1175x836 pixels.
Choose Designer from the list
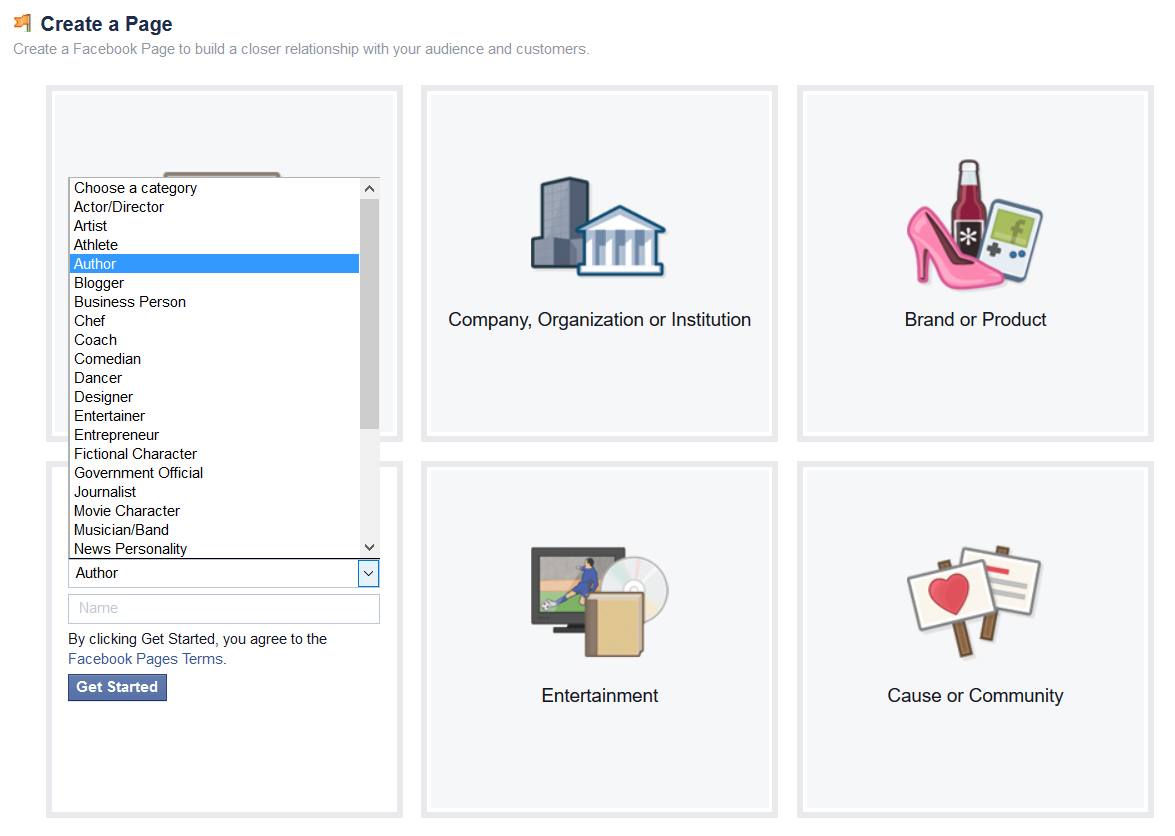pos(214,397)
